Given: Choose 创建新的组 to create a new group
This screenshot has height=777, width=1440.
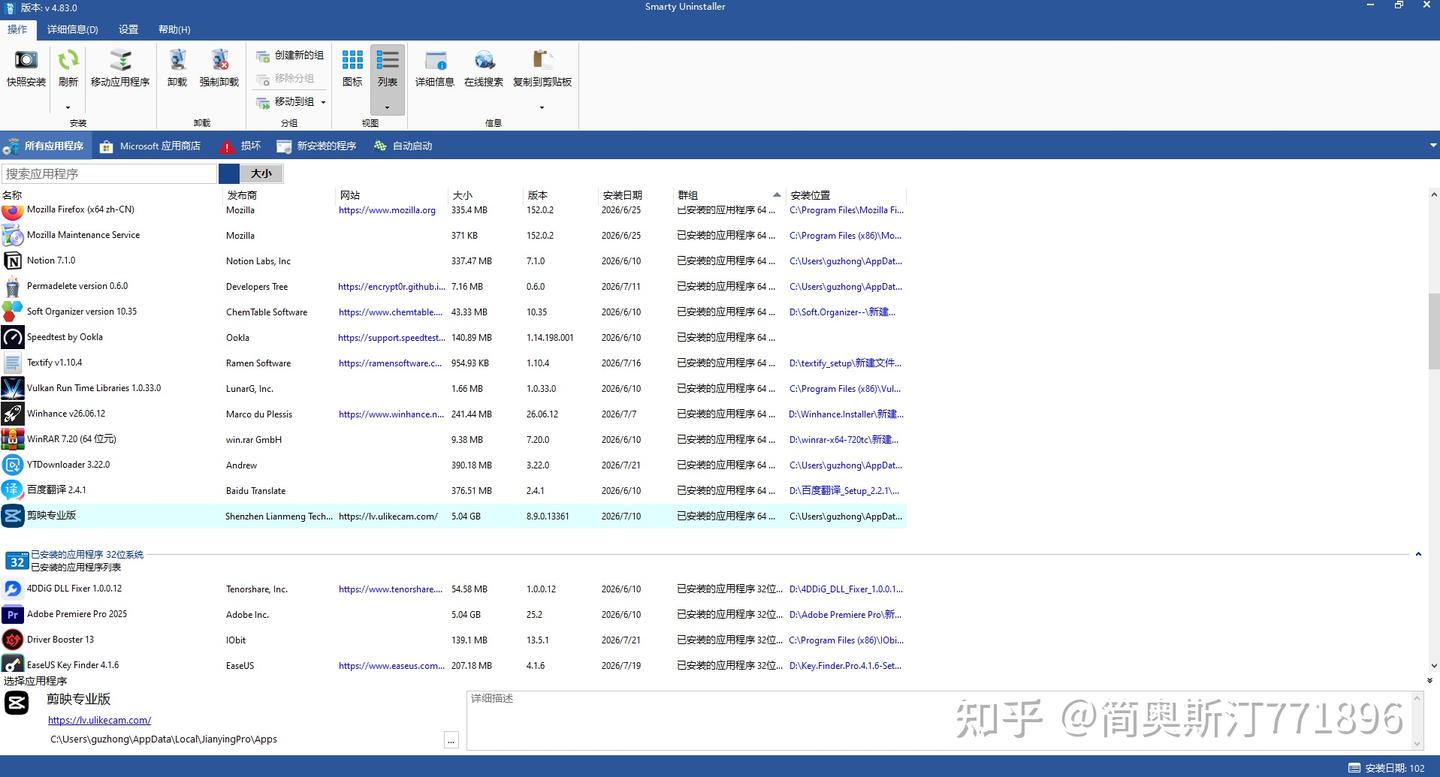Looking at the screenshot, I should (289, 56).
